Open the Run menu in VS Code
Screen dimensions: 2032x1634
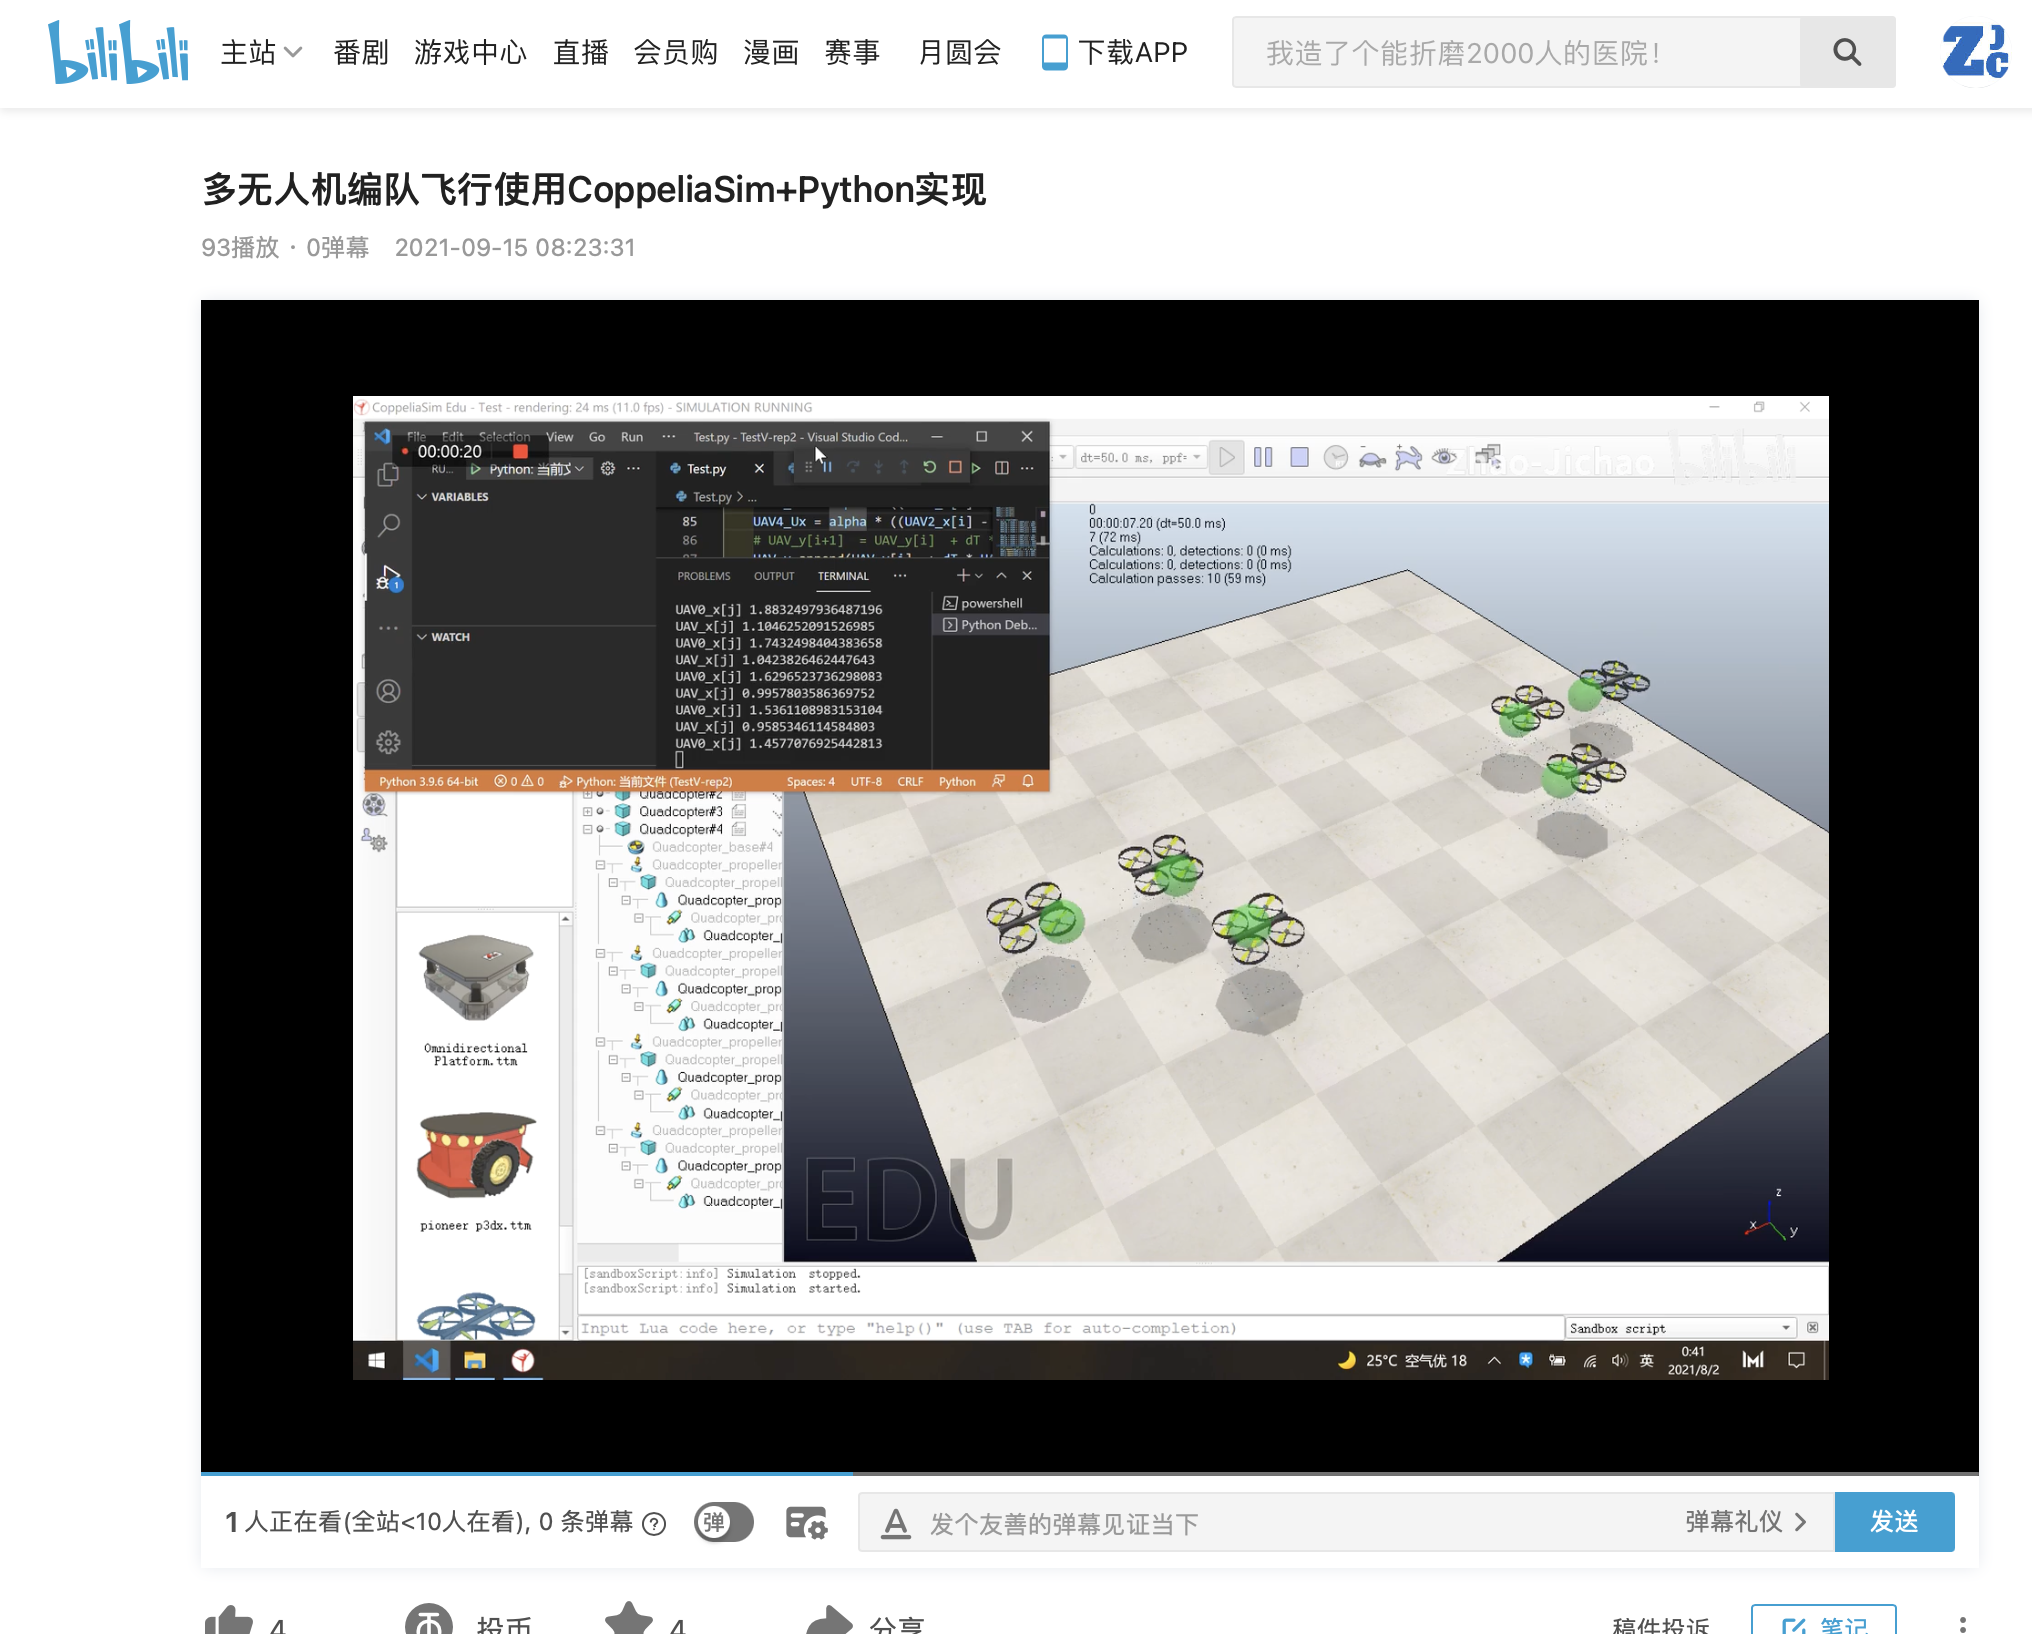(x=632, y=437)
